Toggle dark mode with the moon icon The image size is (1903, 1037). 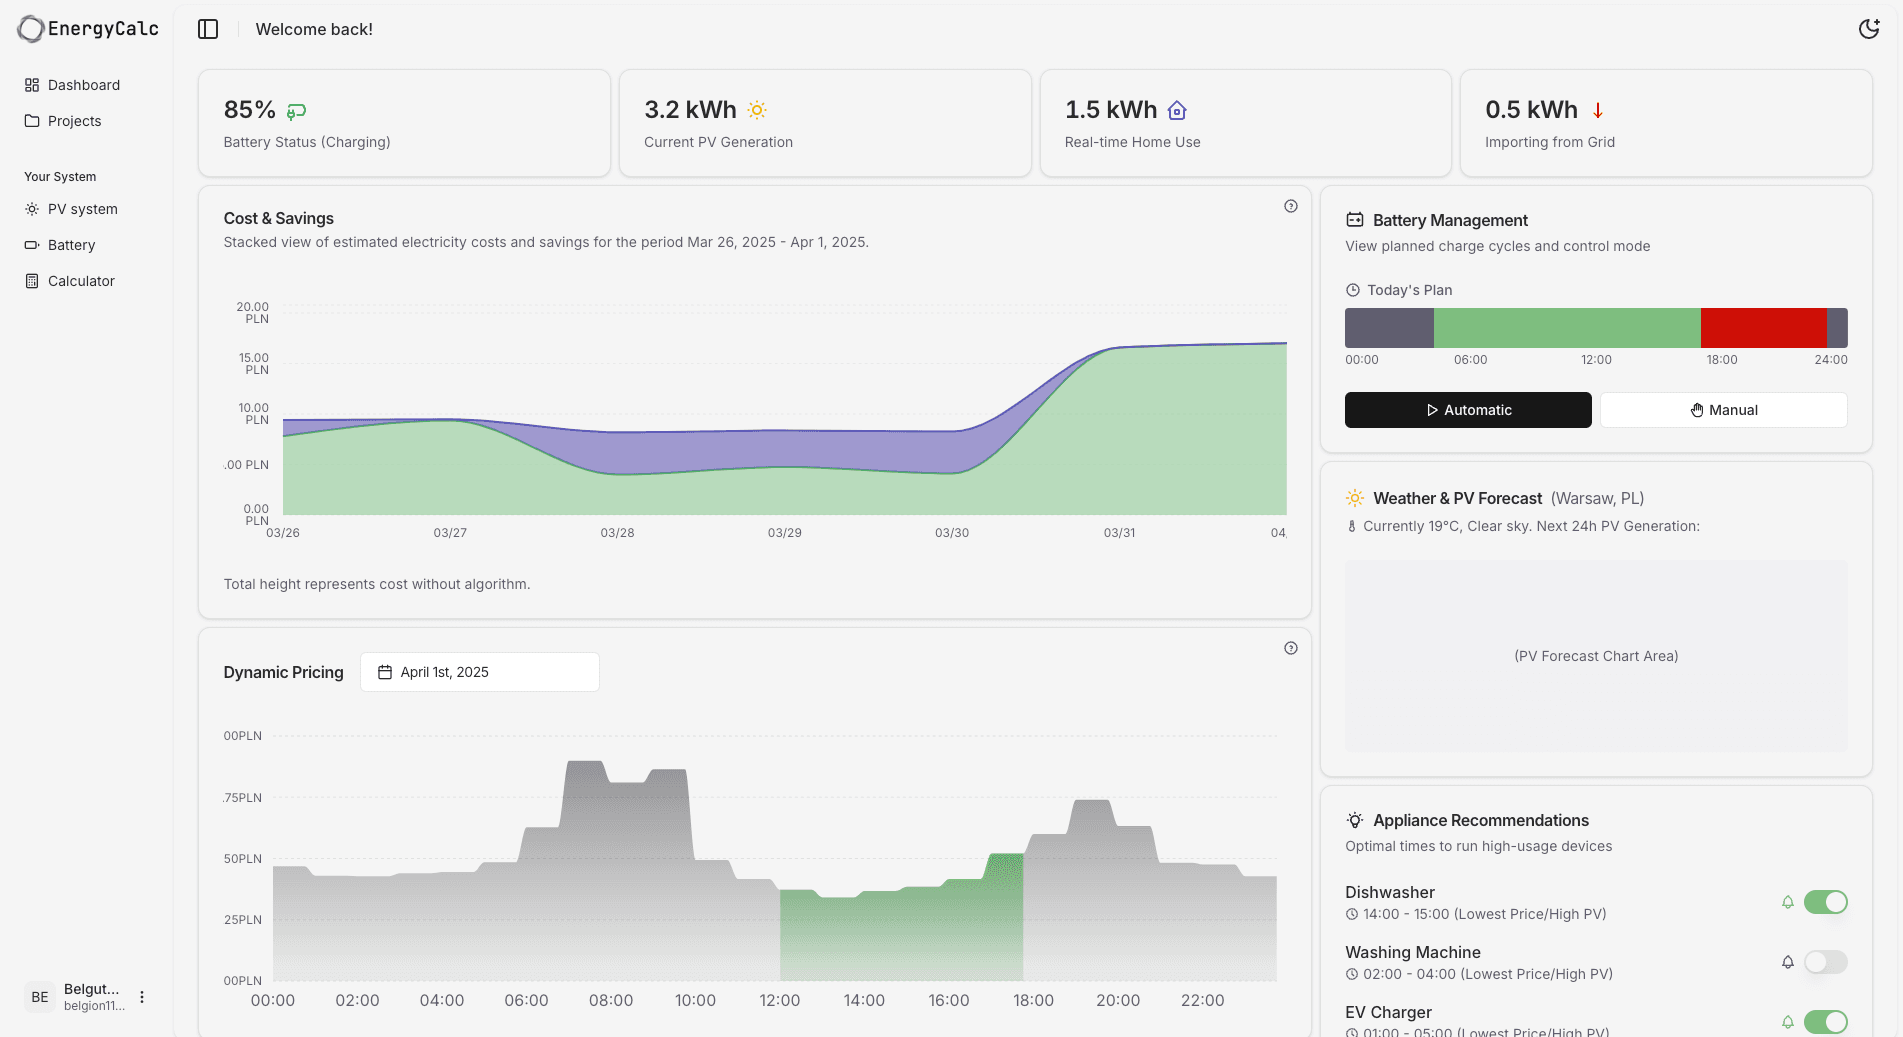(1869, 29)
